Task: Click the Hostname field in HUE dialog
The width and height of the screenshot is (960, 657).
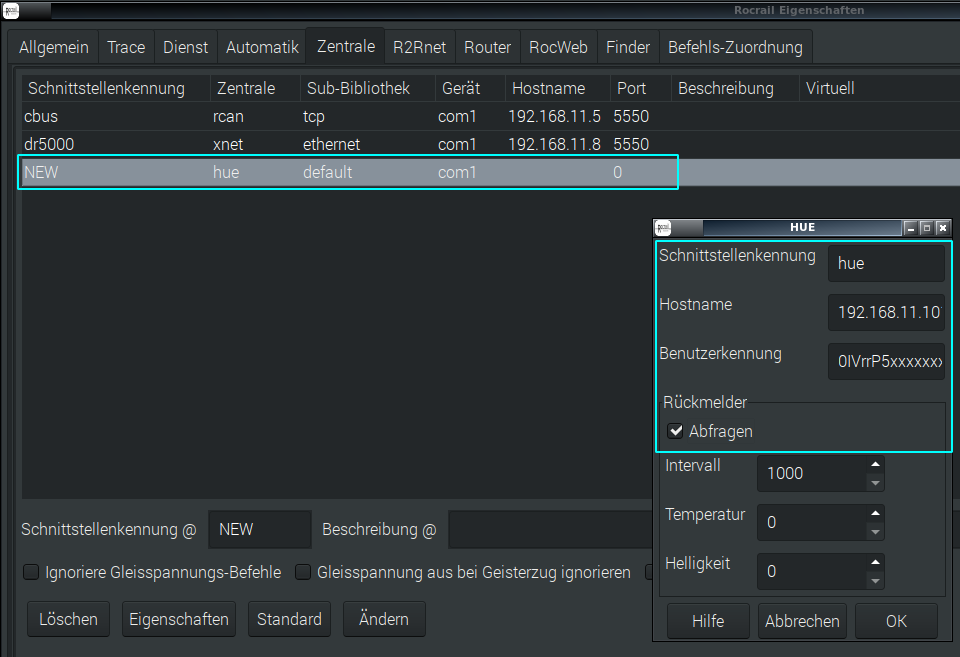Action: (885, 313)
